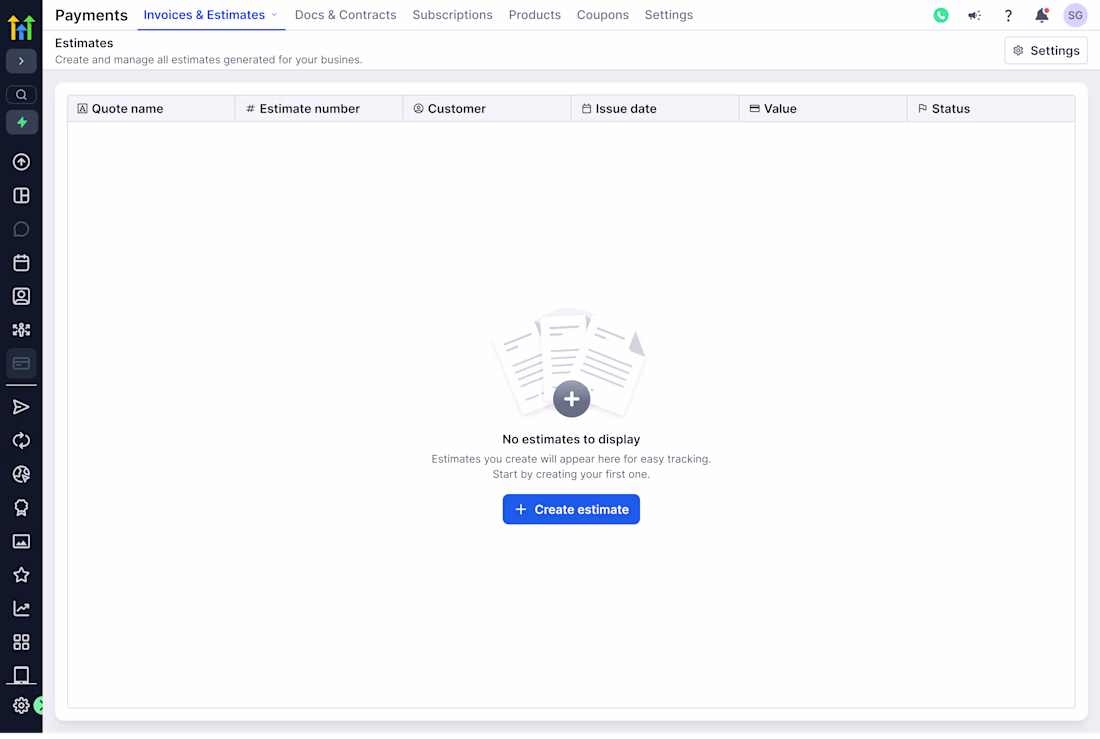The height and width of the screenshot is (739, 1100).
Task: Open the contacts icon in sidebar
Action: pyautogui.click(x=21, y=298)
